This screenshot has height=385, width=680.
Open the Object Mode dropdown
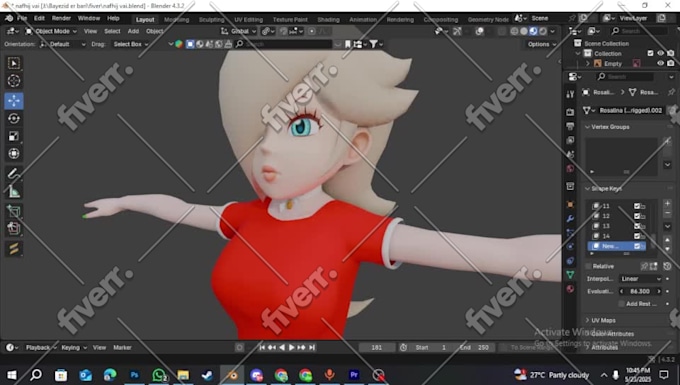click(x=51, y=31)
